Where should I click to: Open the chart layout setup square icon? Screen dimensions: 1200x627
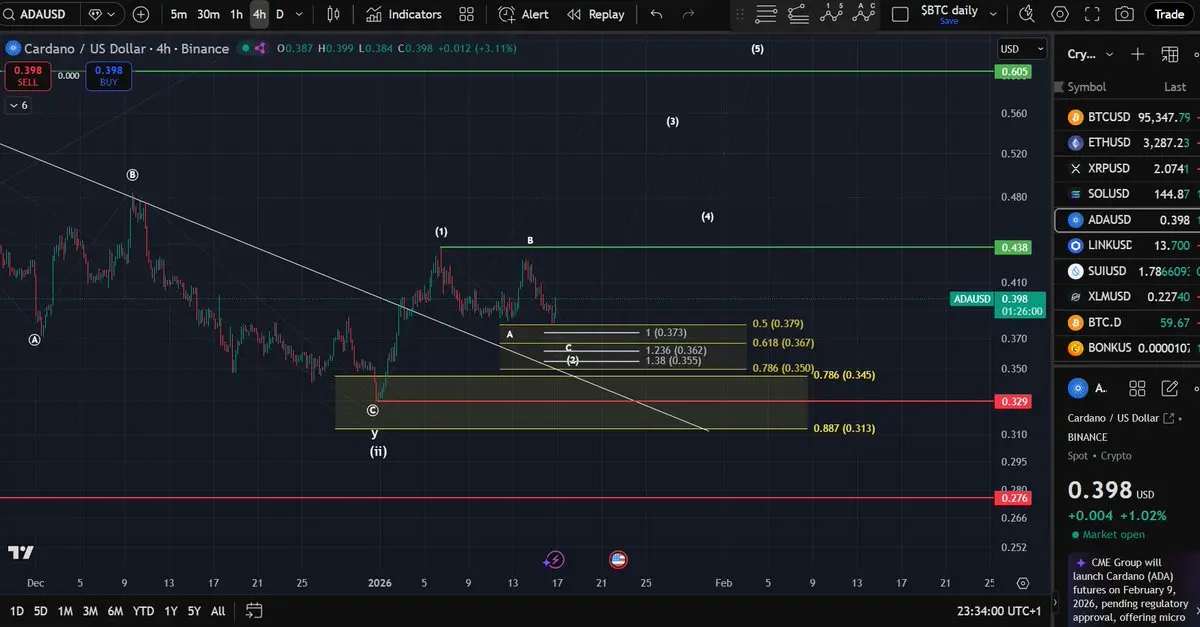[900, 14]
